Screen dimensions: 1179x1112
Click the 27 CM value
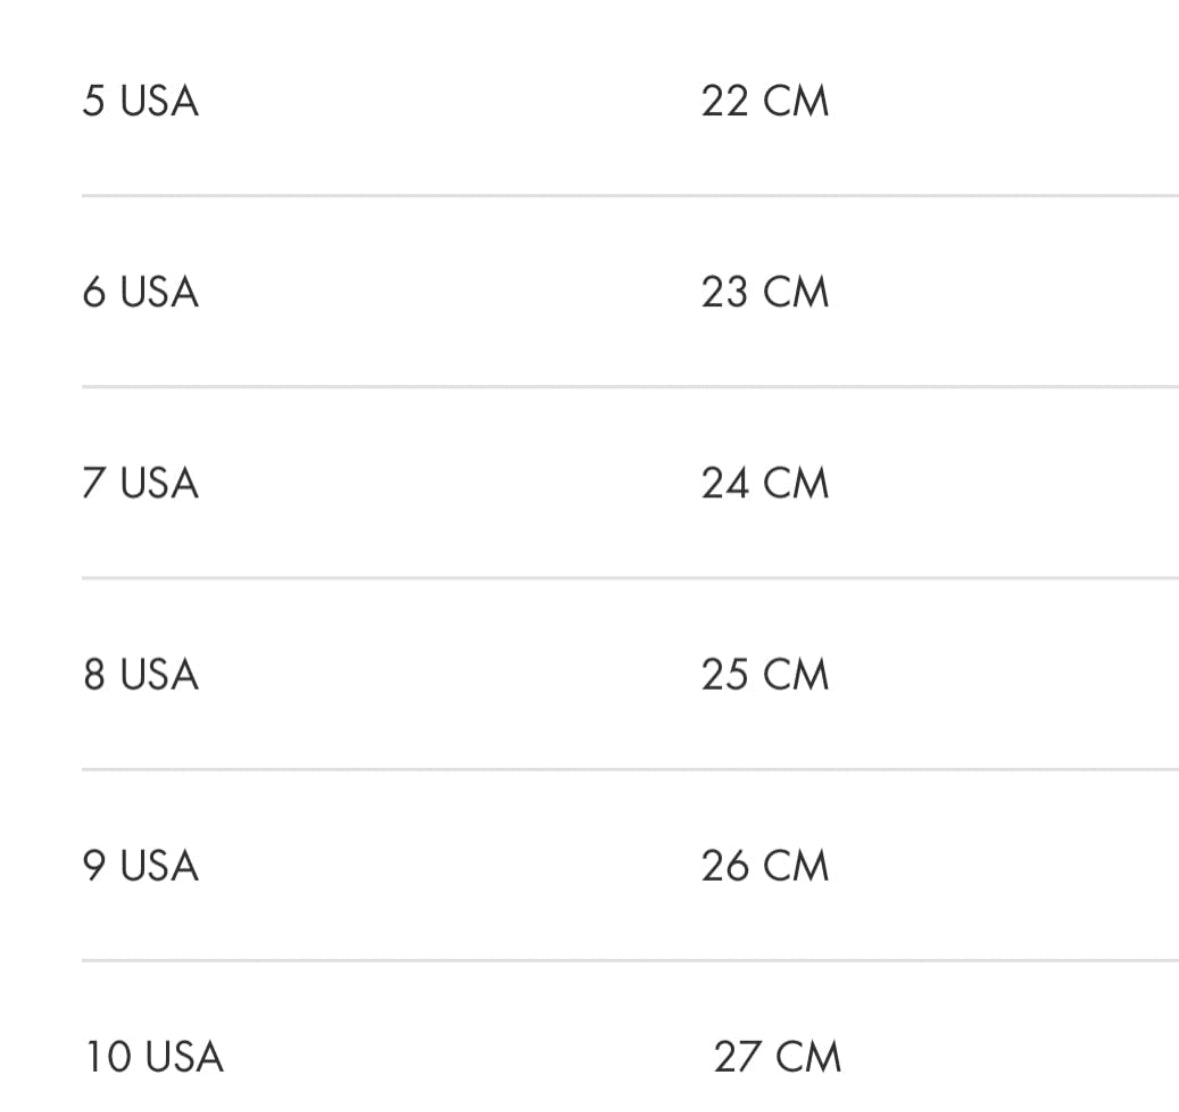(x=777, y=1056)
